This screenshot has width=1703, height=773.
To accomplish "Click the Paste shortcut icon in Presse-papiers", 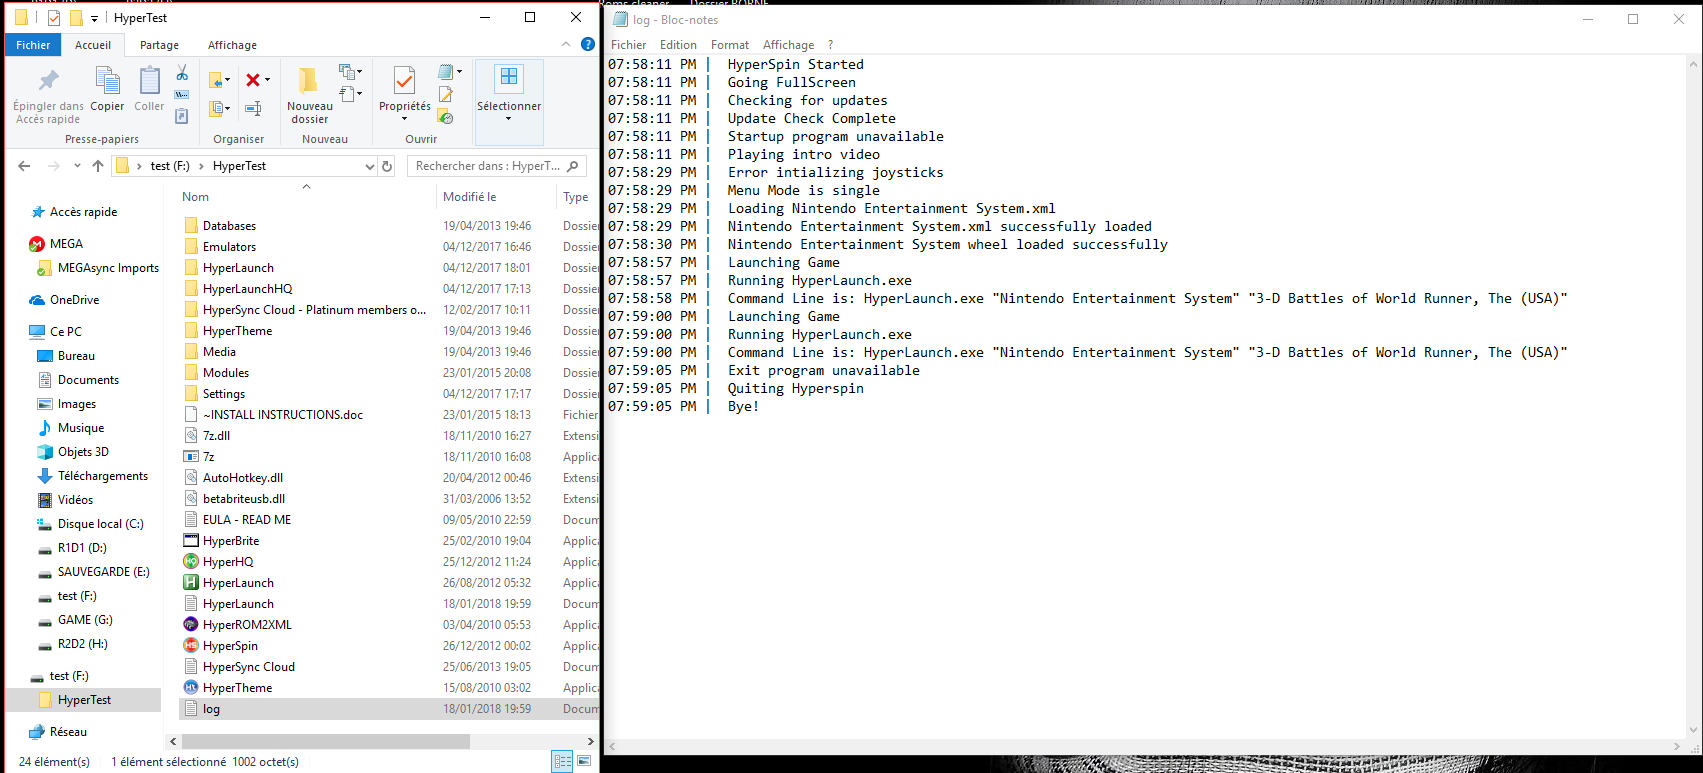I will tap(182, 116).
